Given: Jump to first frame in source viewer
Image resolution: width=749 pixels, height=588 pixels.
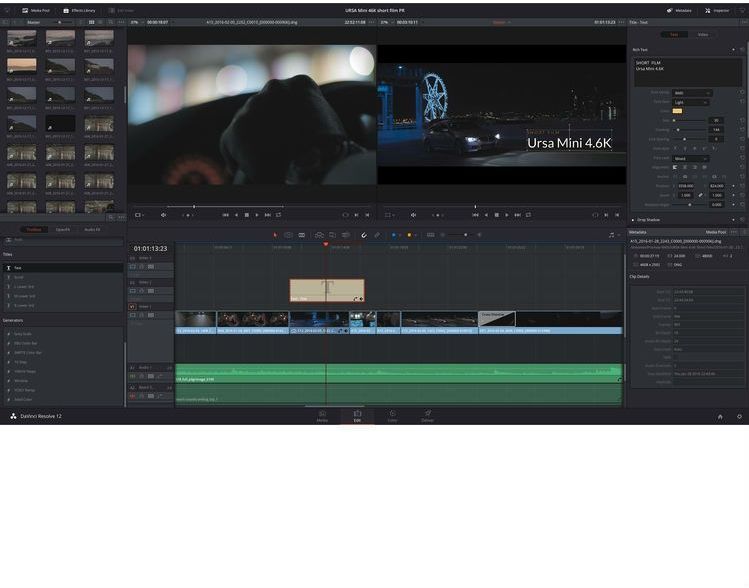Looking at the screenshot, I should pos(225,215).
